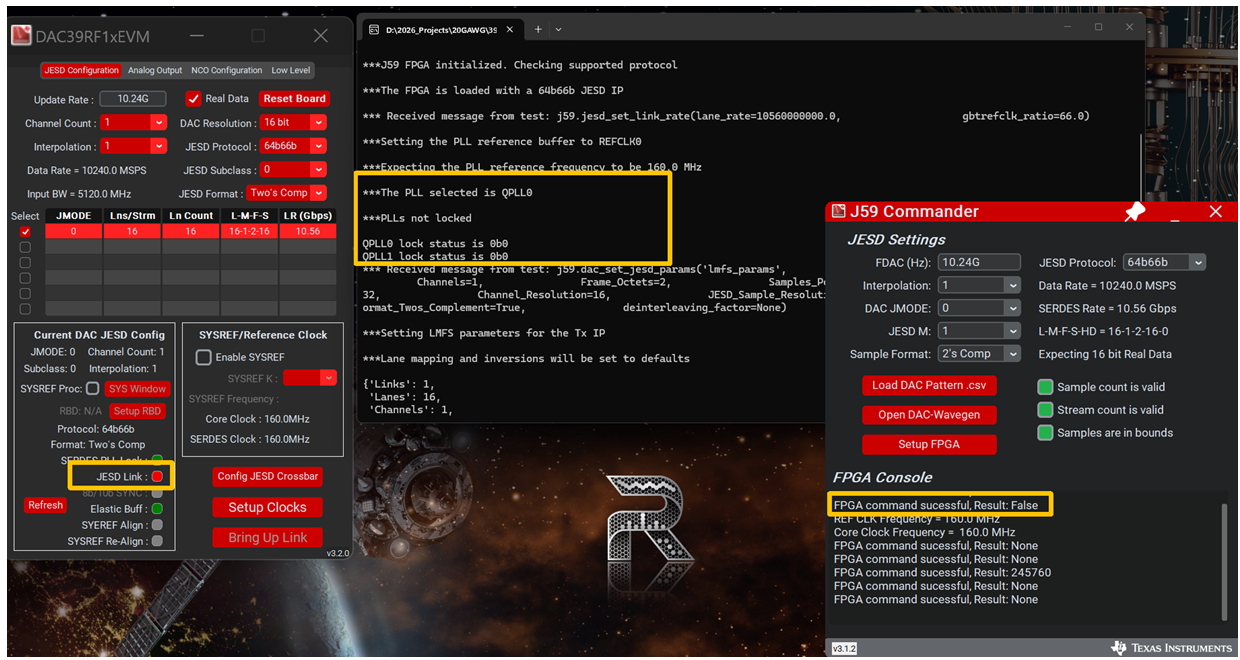Click the DAC39RF1xEVM app icon in title bar
The image size is (1240, 660).
[21, 35]
